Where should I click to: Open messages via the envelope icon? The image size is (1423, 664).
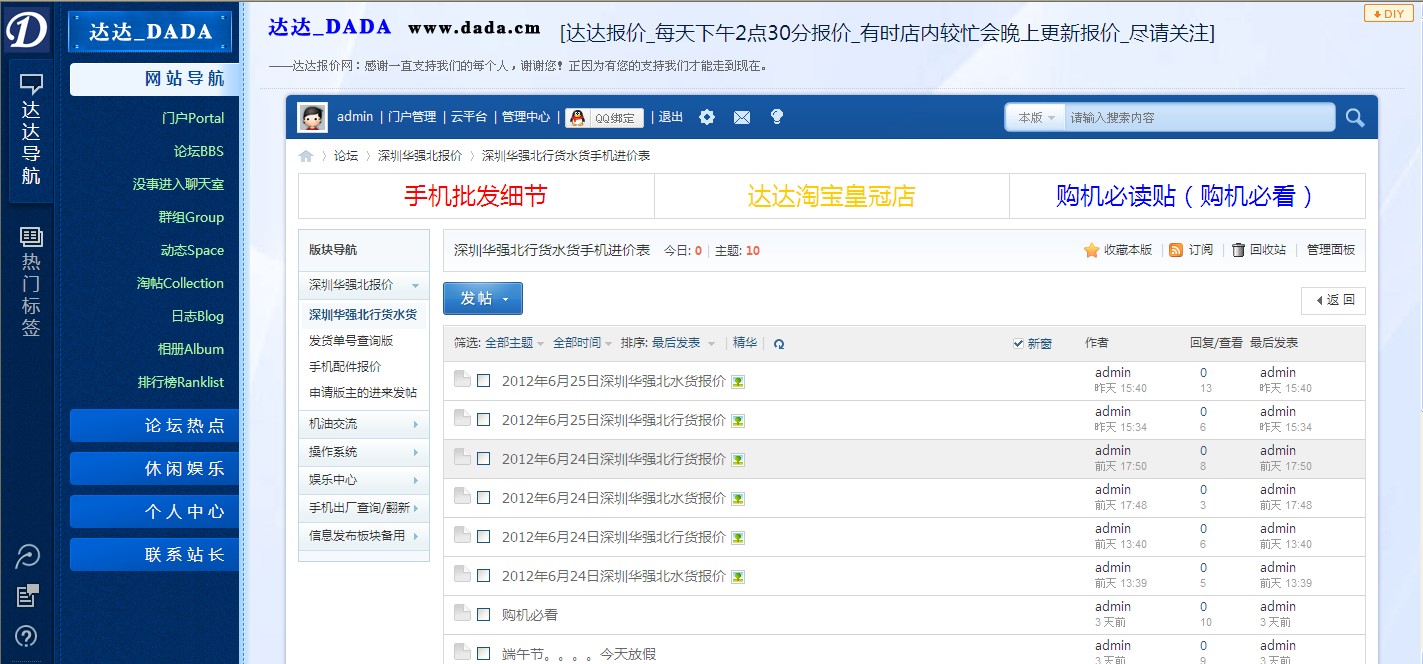click(741, 117)
